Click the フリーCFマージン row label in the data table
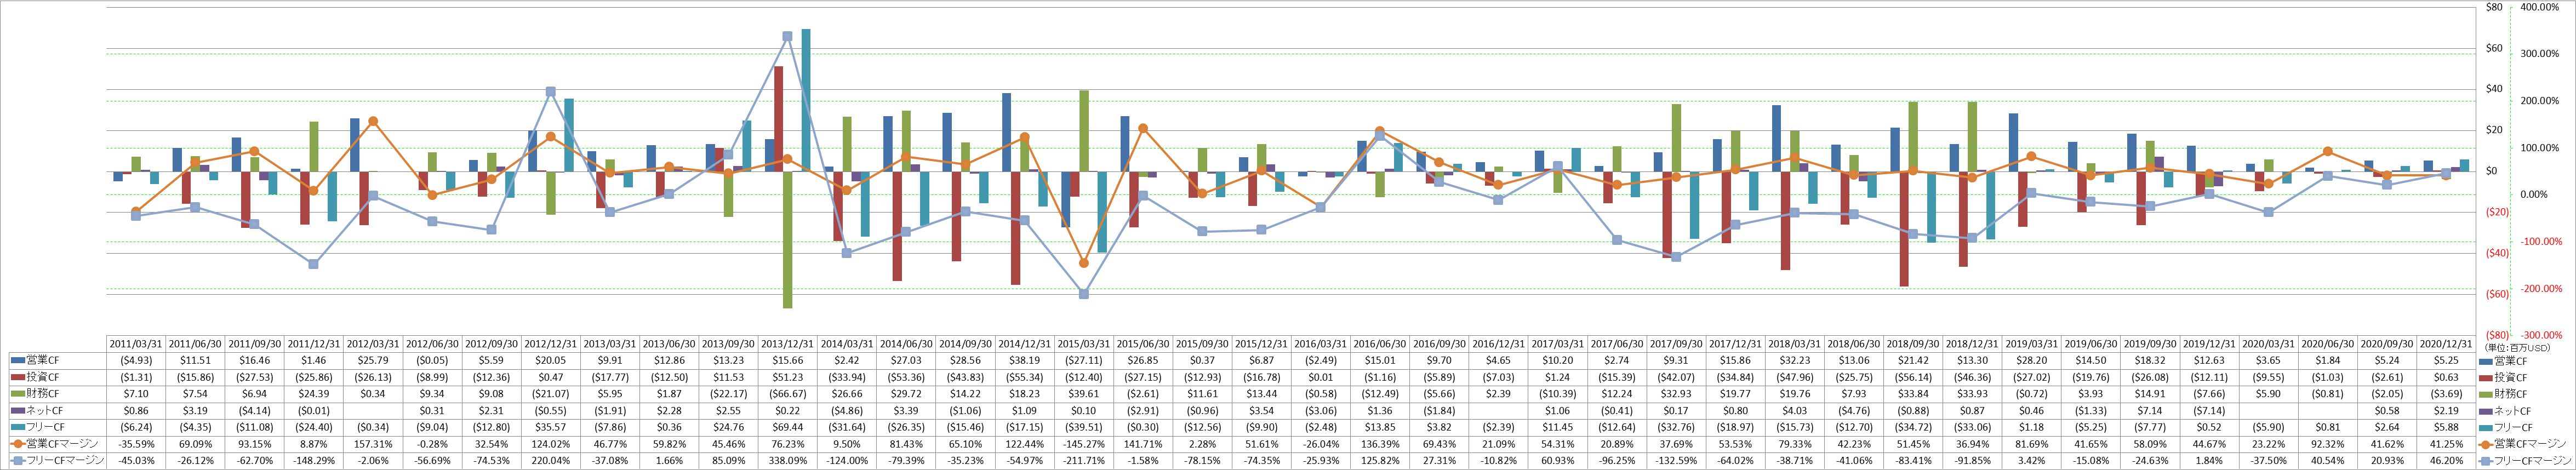The height and width of the screenshot is (470, 2576). tap(65, 461)
